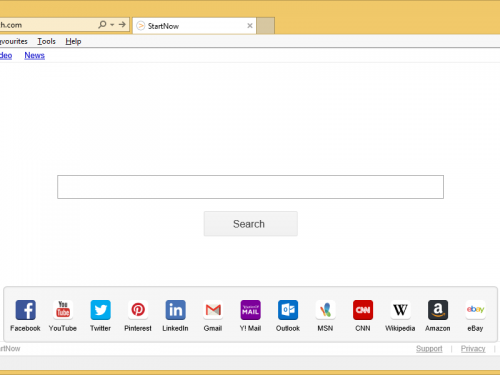
Task: Open the Facebook shortcut icon
Action: click(x=25, y=310)
